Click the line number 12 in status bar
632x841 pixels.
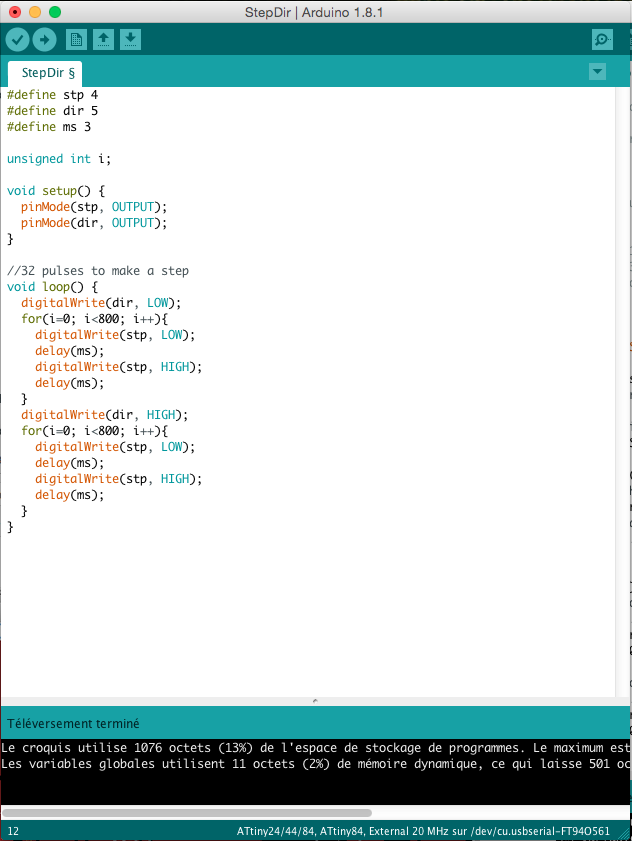pos(13,831)
